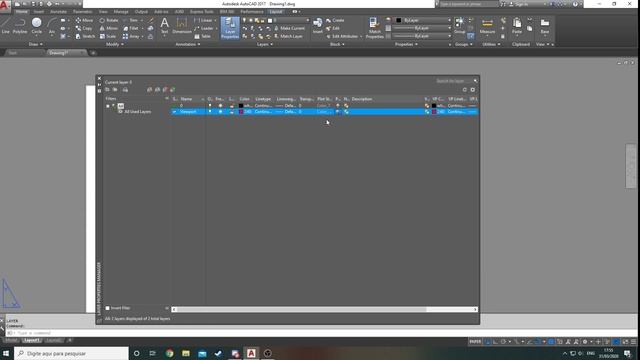
Task: Click color swatch of Viewport layer
Action: pos(241,111)
